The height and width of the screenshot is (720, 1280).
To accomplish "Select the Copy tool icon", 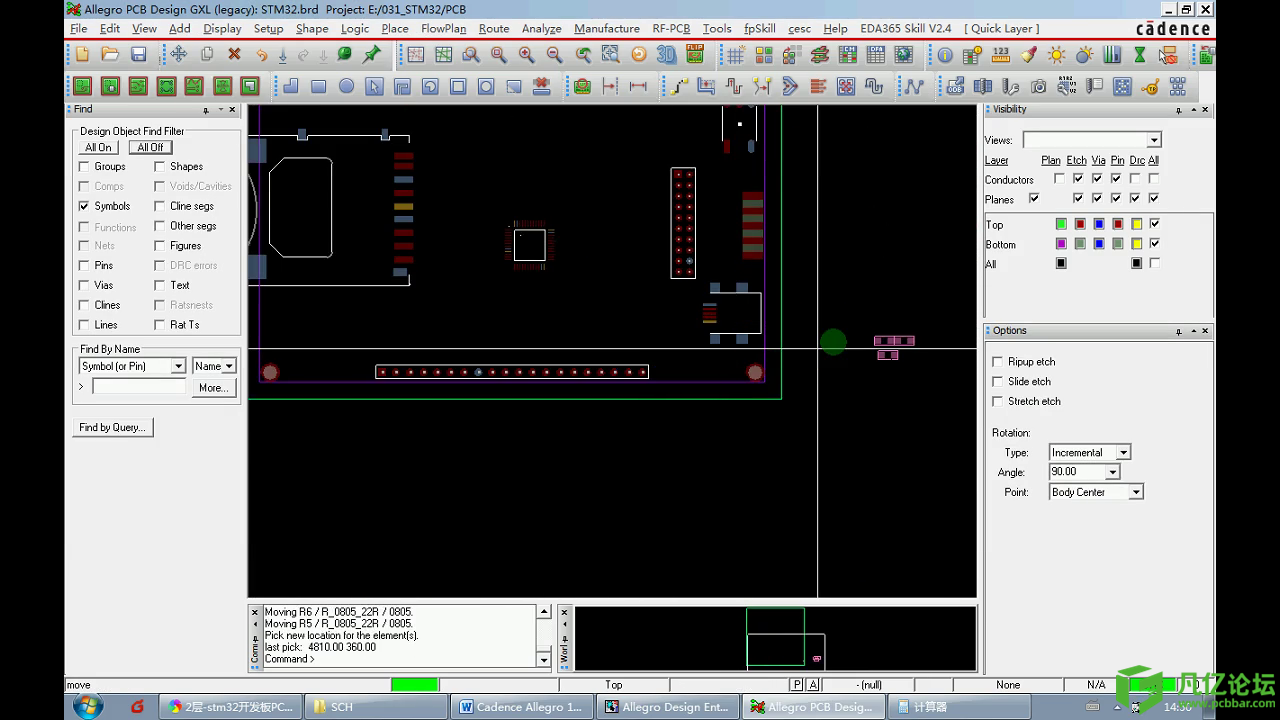I will pyautogui.click(x=206, y=54).
